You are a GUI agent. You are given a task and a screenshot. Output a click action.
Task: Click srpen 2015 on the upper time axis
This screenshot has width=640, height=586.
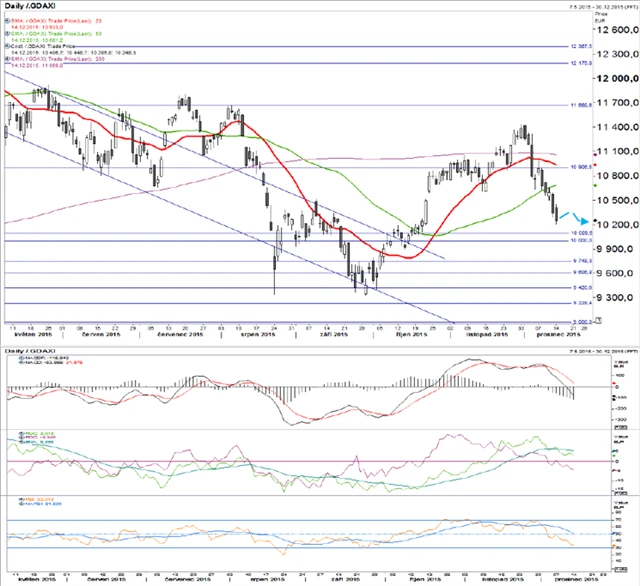point(258,334)
